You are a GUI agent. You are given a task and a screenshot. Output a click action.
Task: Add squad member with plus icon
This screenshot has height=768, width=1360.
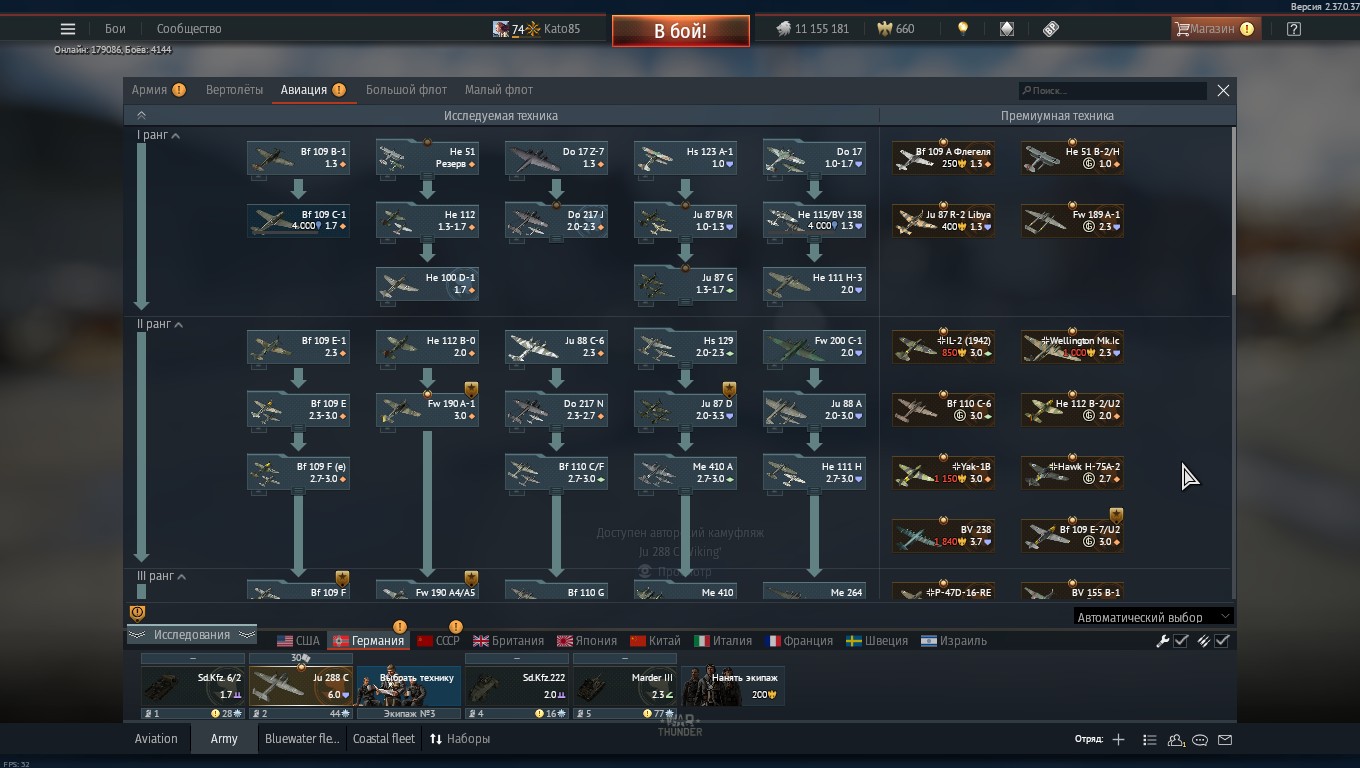coord(1118,740)
